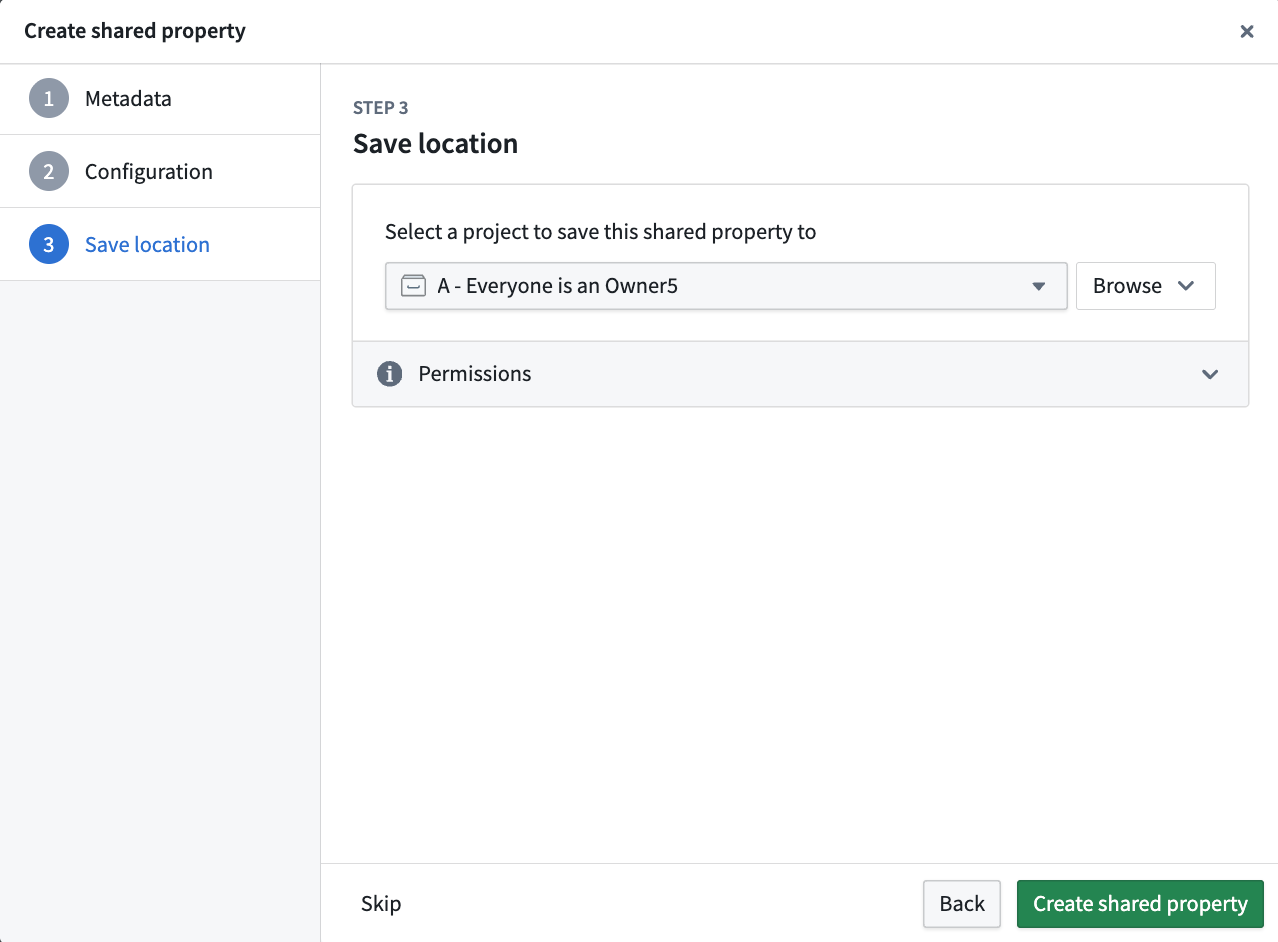Click the project box icon in dropdown
Viewport: 1278px width, 942px height.
(413, 286)
